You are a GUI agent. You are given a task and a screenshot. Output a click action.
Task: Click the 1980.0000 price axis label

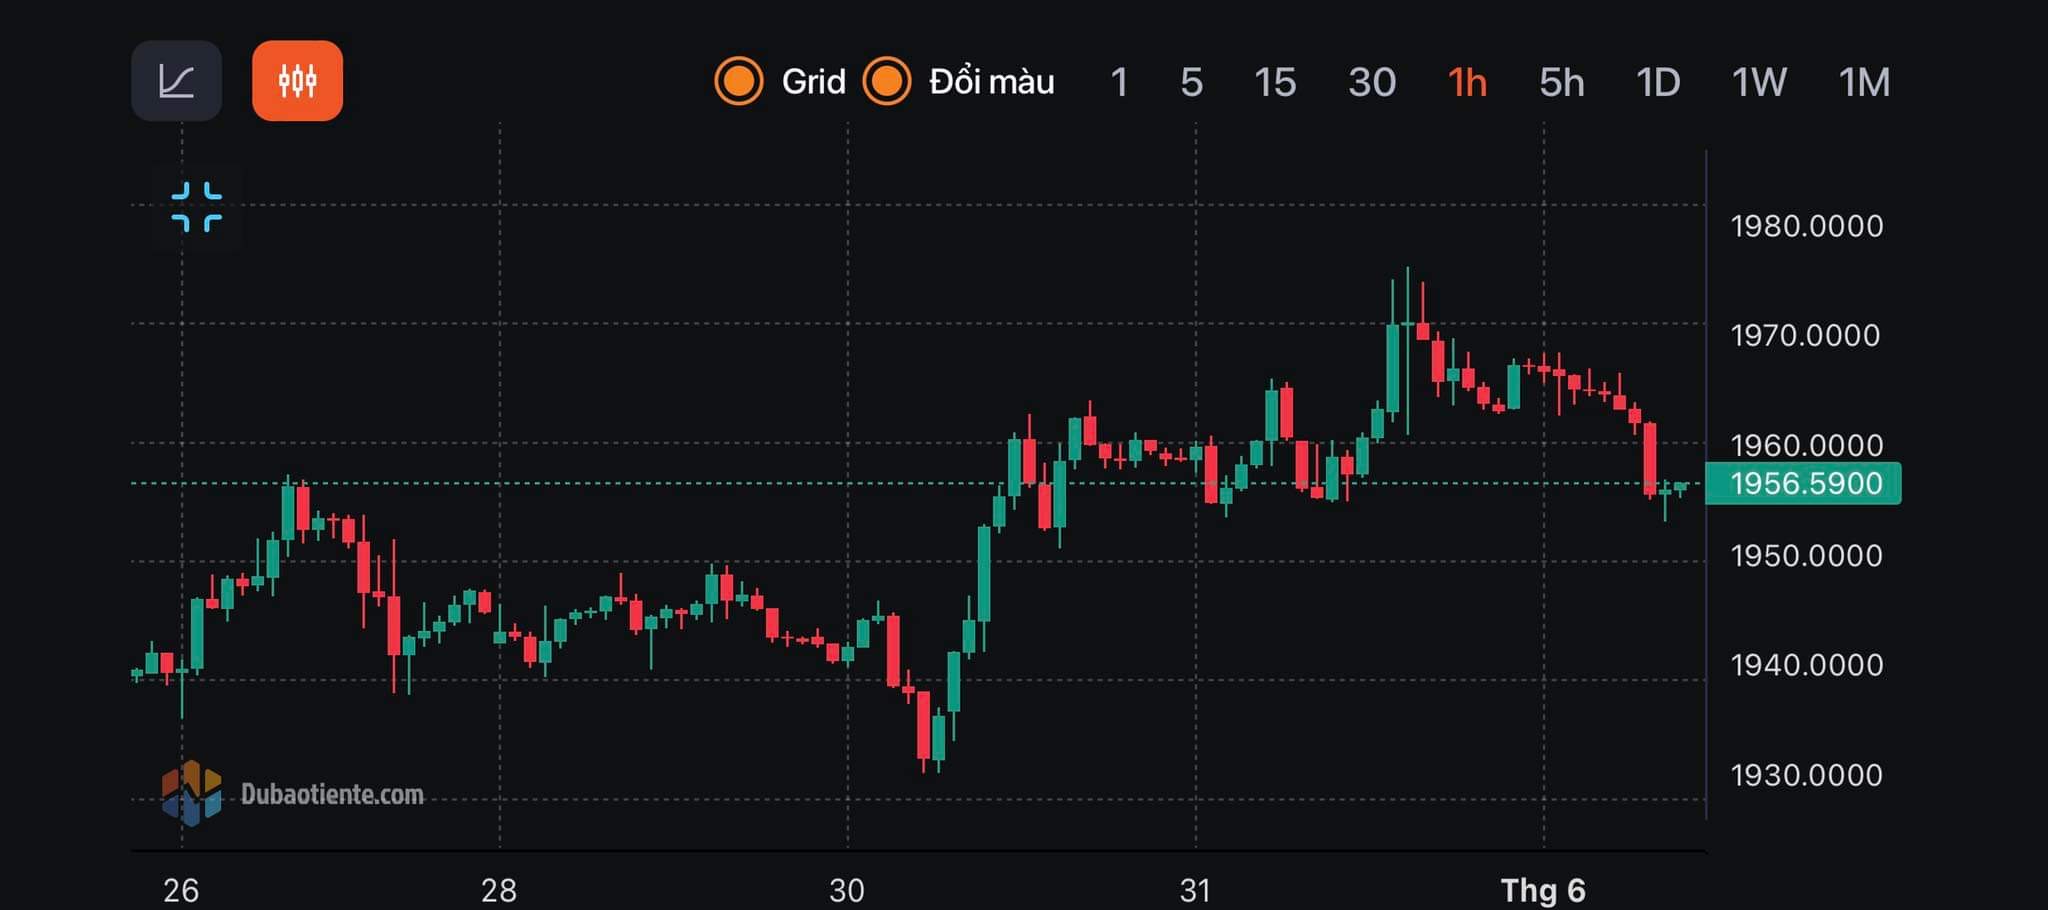[1806, 226]
